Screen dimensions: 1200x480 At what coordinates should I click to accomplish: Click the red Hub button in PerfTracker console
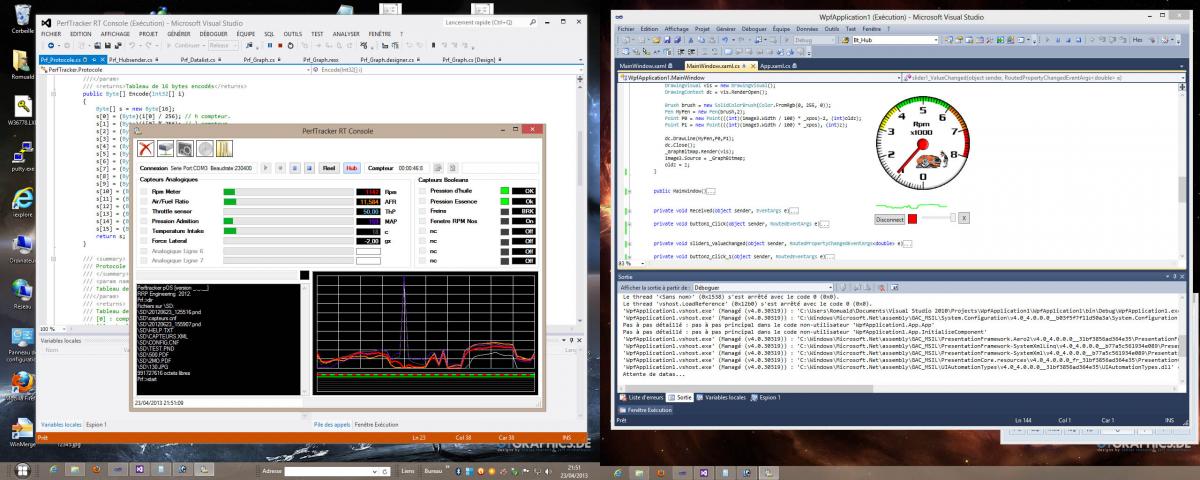pyautogui.click(x=352, y=168)
